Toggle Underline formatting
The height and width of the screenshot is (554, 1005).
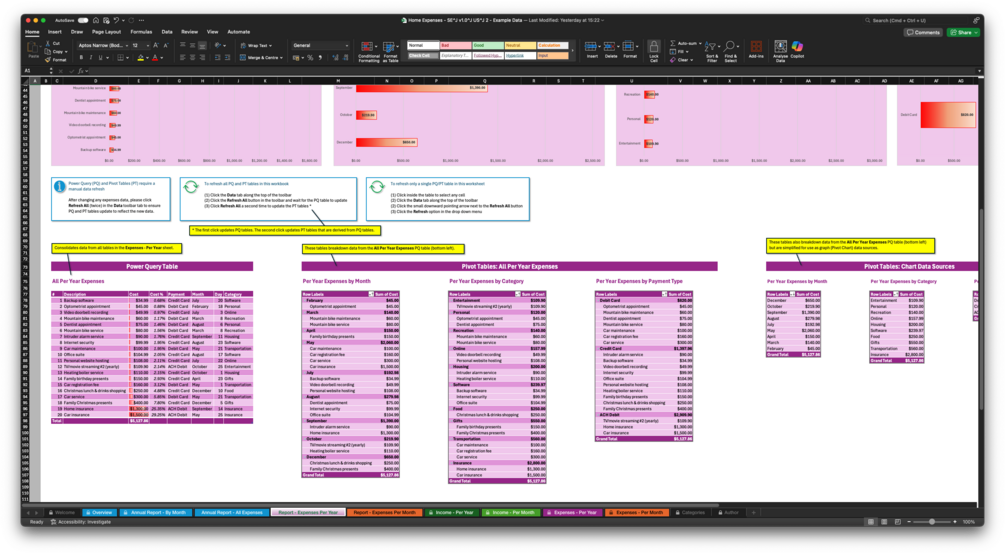click(x=99, y=58)
